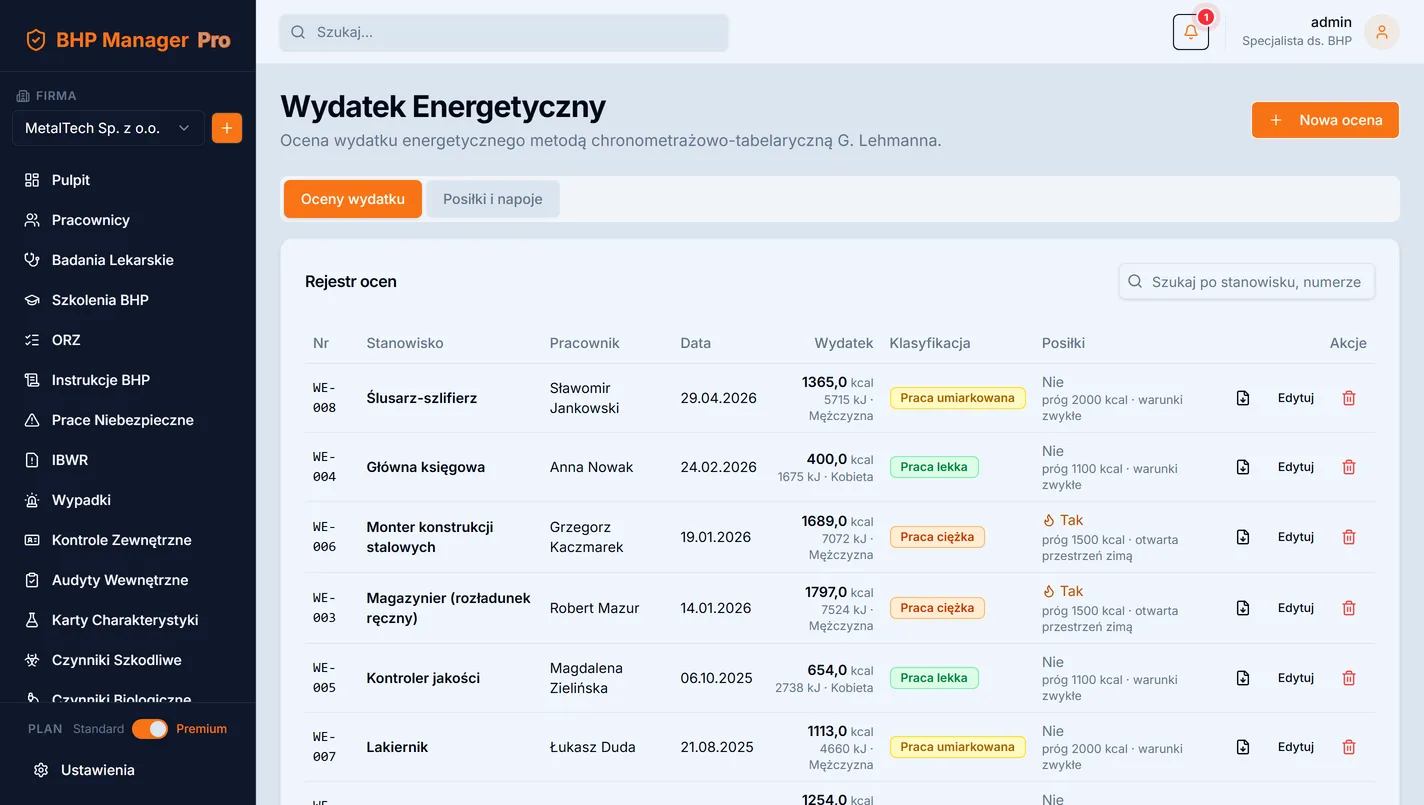This screenshot has height=805, width=1424.
Task: Click employee name Łukasz Duda
Action: click(593, 747)
